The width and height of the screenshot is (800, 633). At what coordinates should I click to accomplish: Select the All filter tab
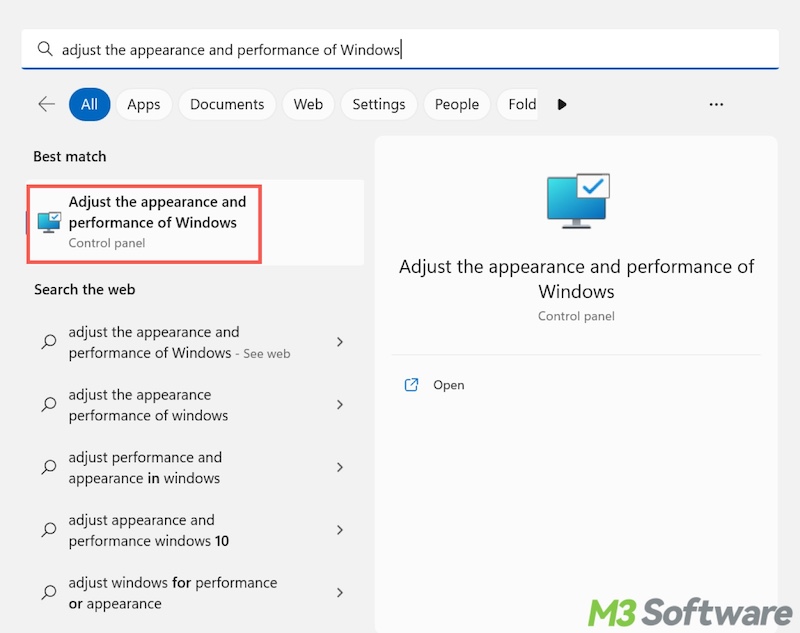(x=89, y=104)
